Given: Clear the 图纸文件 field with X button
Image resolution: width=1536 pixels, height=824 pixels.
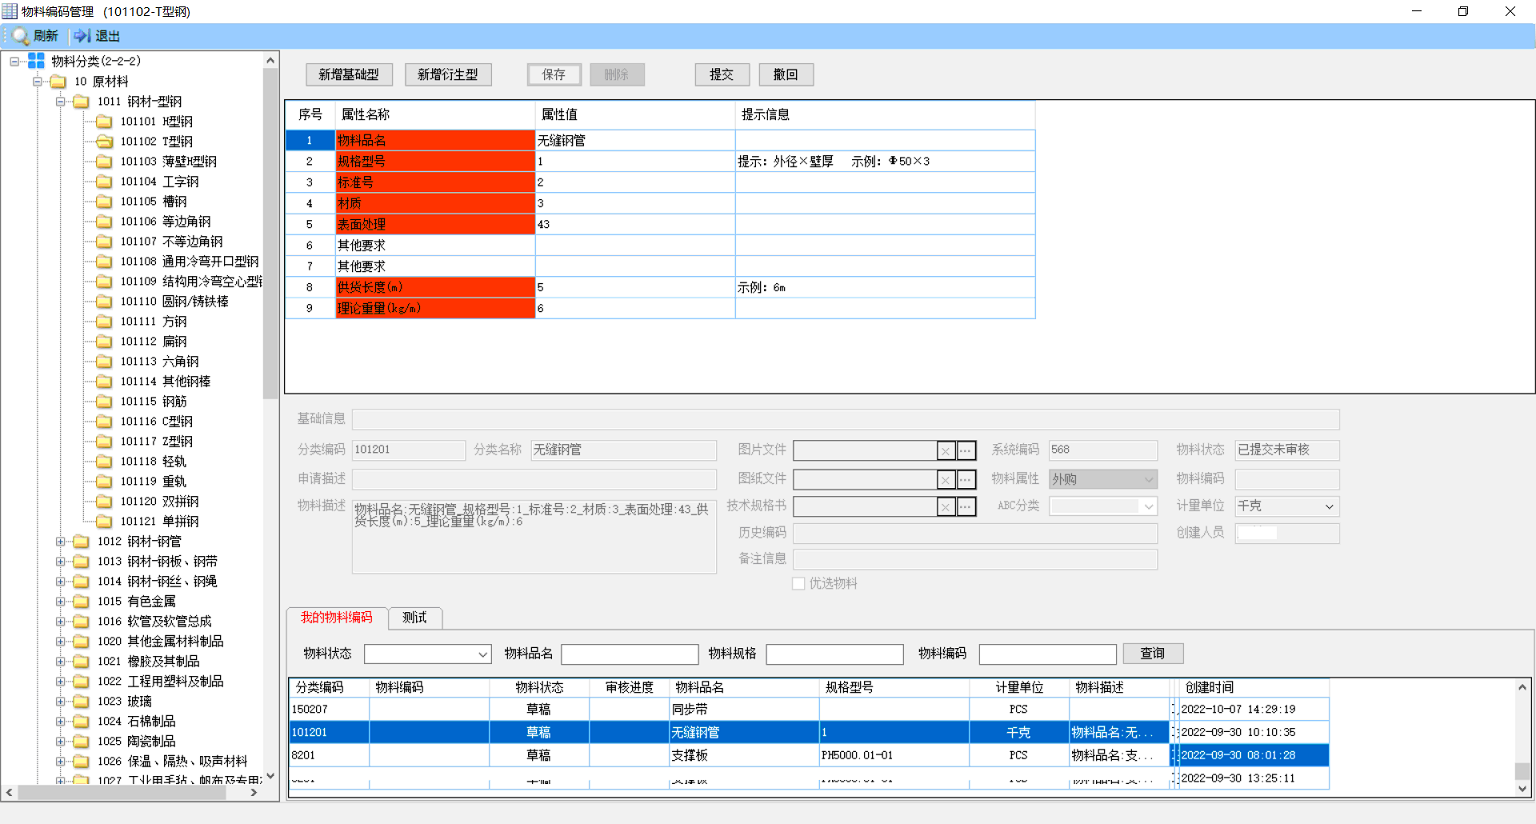Looking at the screenshot, I should pos(945,480).
